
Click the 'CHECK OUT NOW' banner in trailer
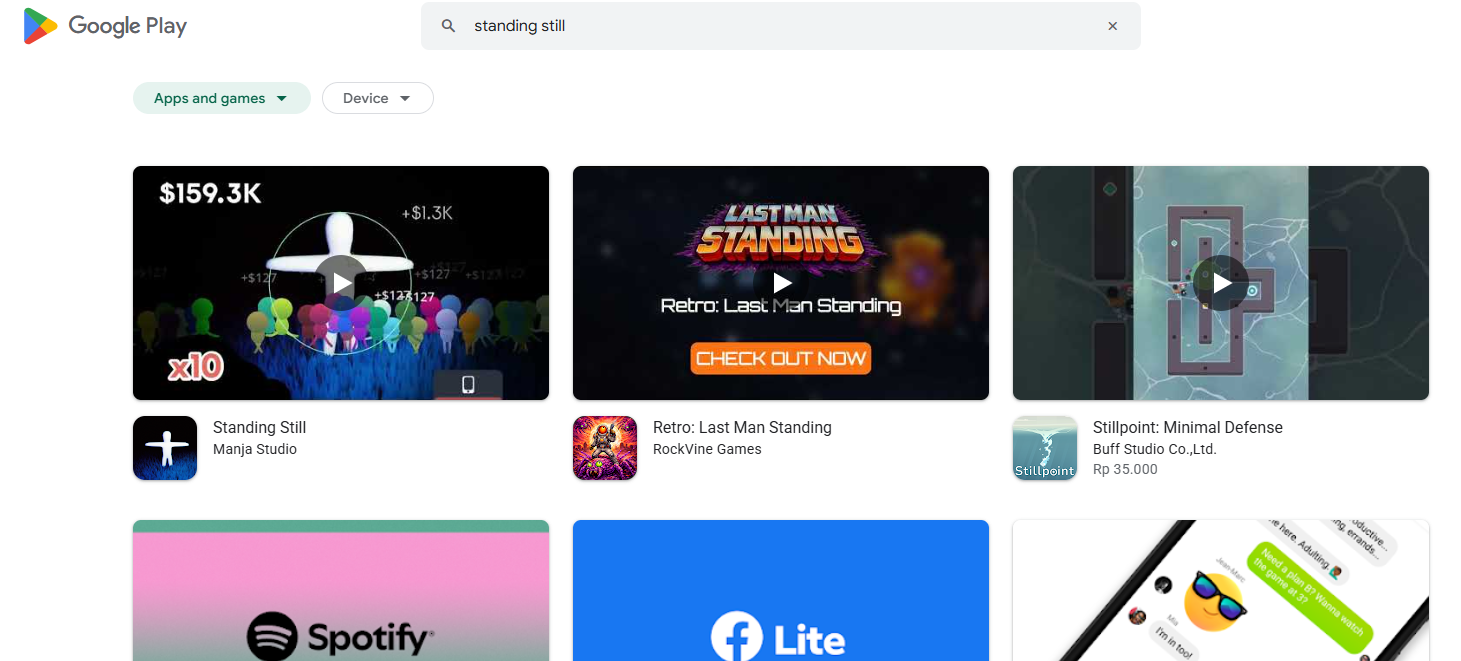tap(781, 358)
